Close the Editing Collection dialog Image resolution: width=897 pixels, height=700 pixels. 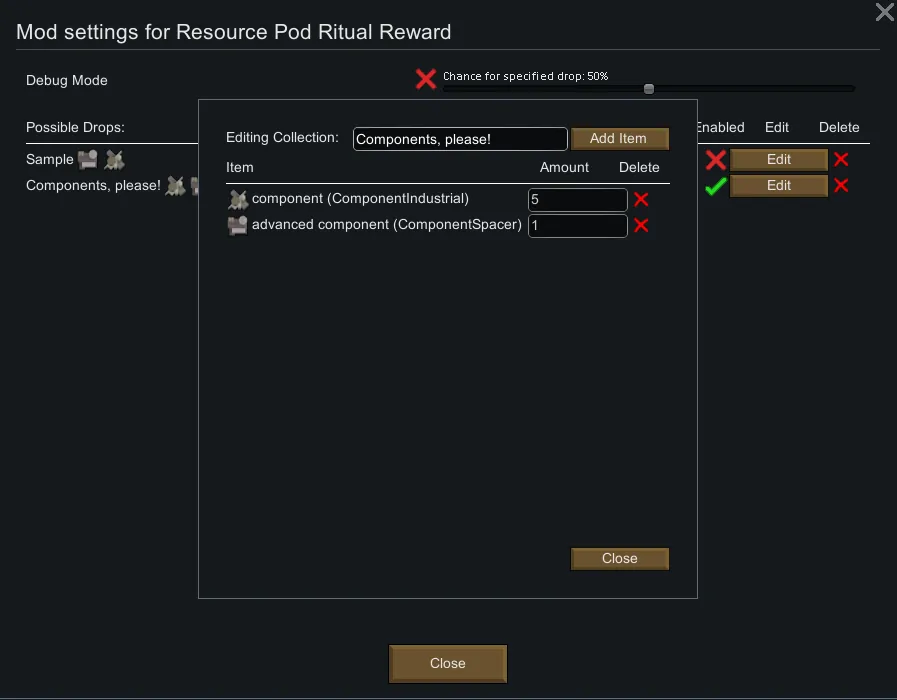pyautogui.click(x=619, y=559)
